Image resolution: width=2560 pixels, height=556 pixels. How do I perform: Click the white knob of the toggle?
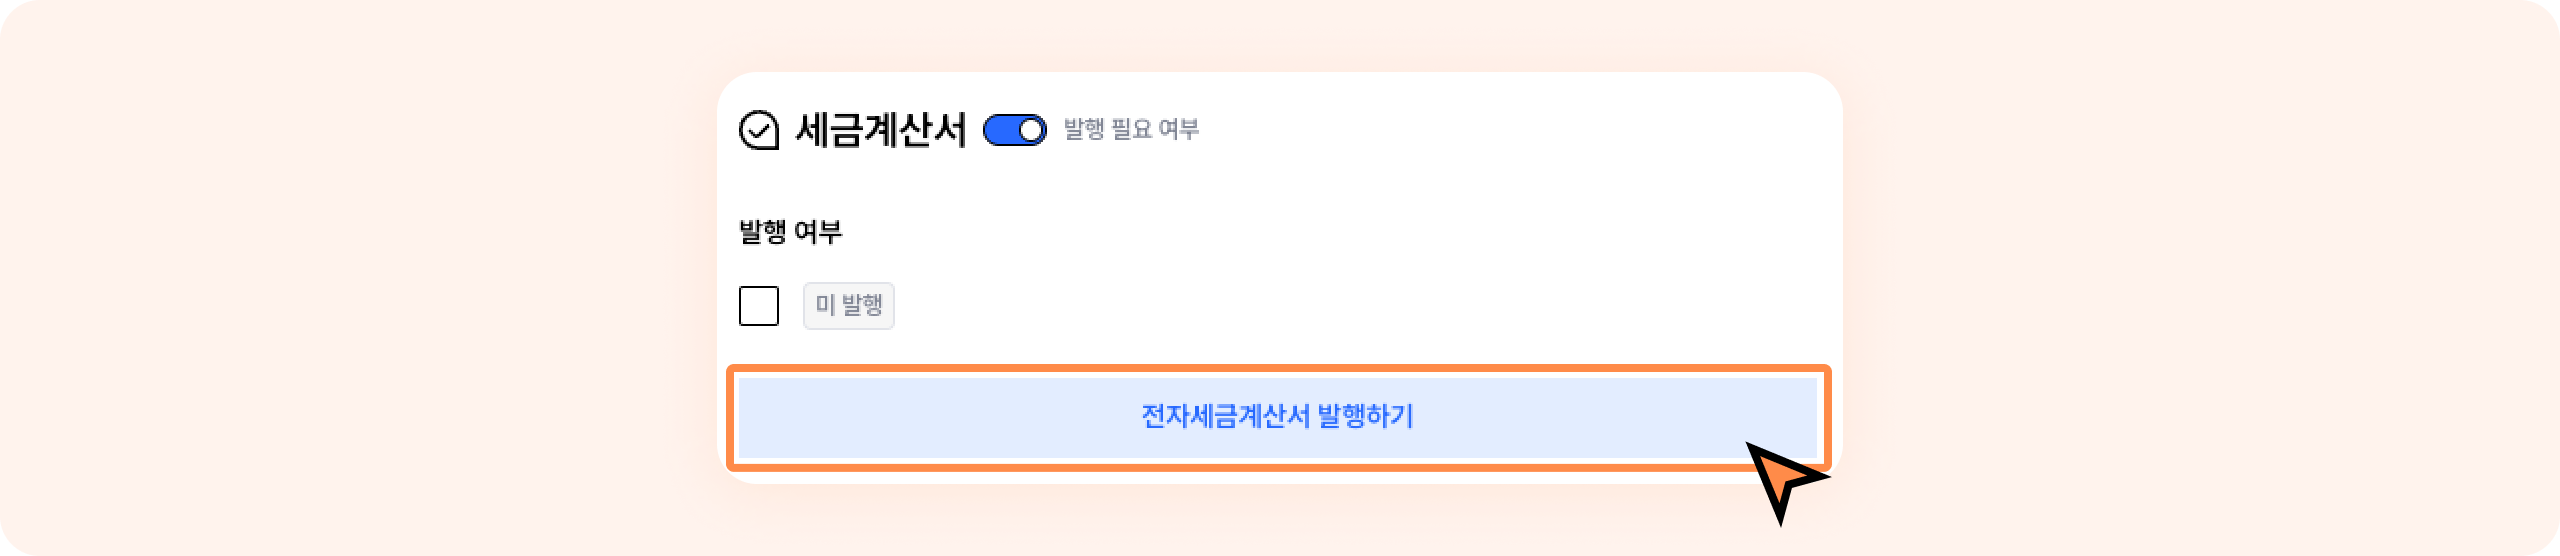(1031, 130)
